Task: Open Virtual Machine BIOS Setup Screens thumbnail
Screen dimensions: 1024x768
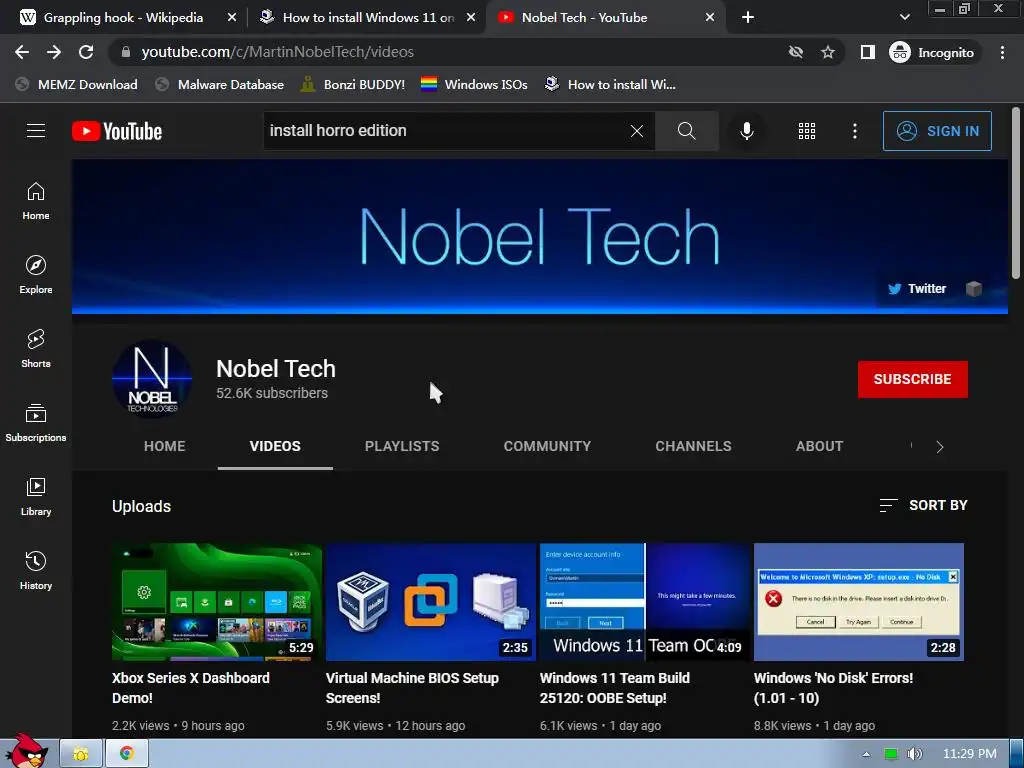Action: pyautogui.click(x=430, y=601)
